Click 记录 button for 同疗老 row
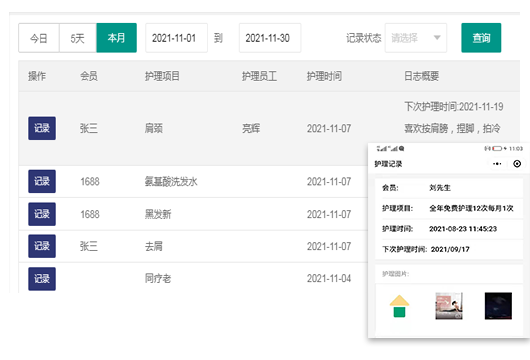The height and width of the screenshot is (360, 530). pos(42,279)
